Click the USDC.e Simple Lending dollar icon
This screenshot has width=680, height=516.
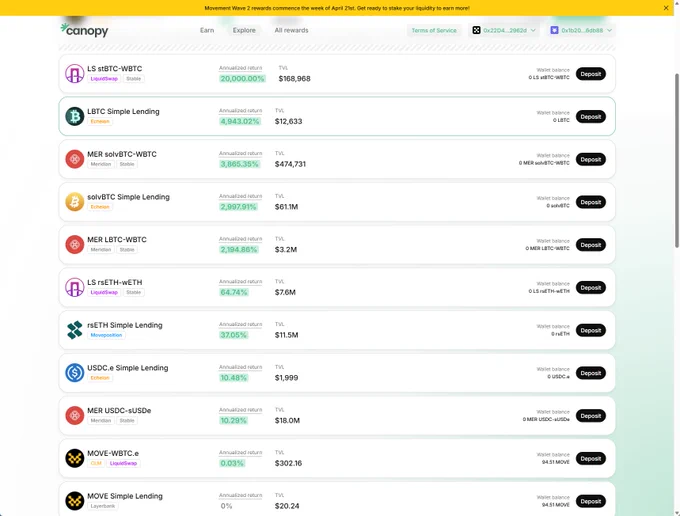click(x=75, y=373)
